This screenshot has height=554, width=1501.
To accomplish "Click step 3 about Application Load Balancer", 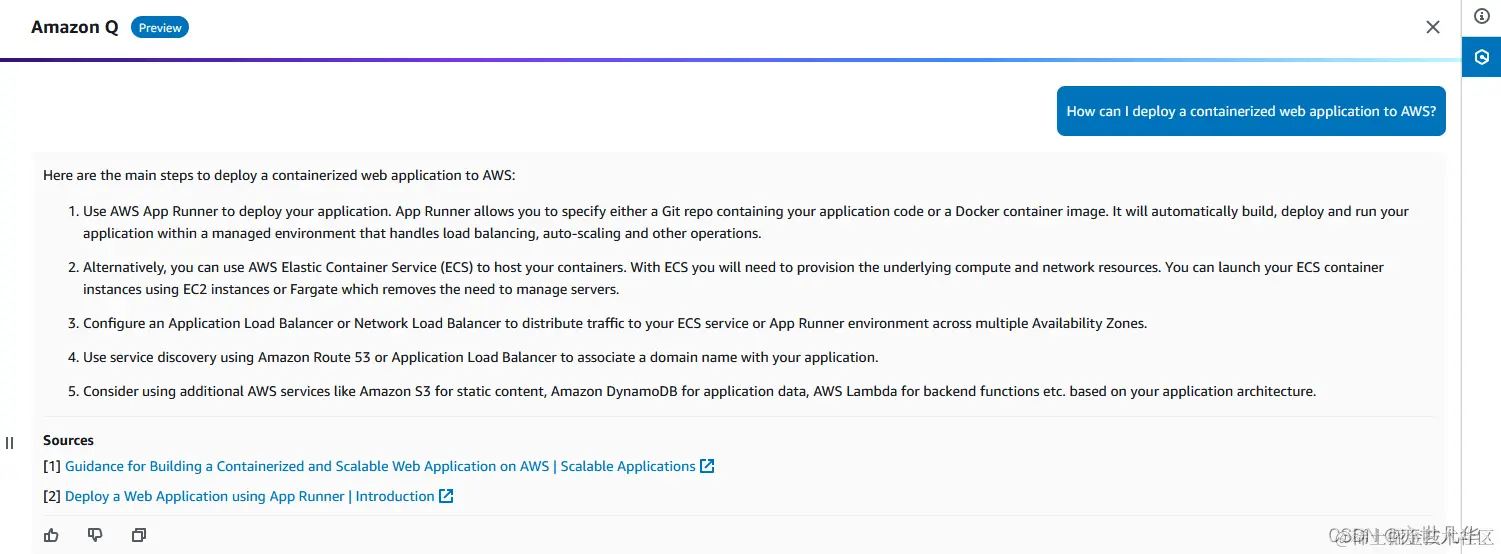I will click(615, 323).
